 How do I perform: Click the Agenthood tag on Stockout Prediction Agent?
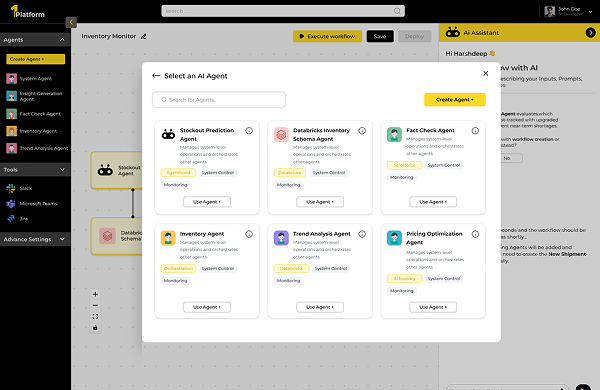[x=178, y=173]
